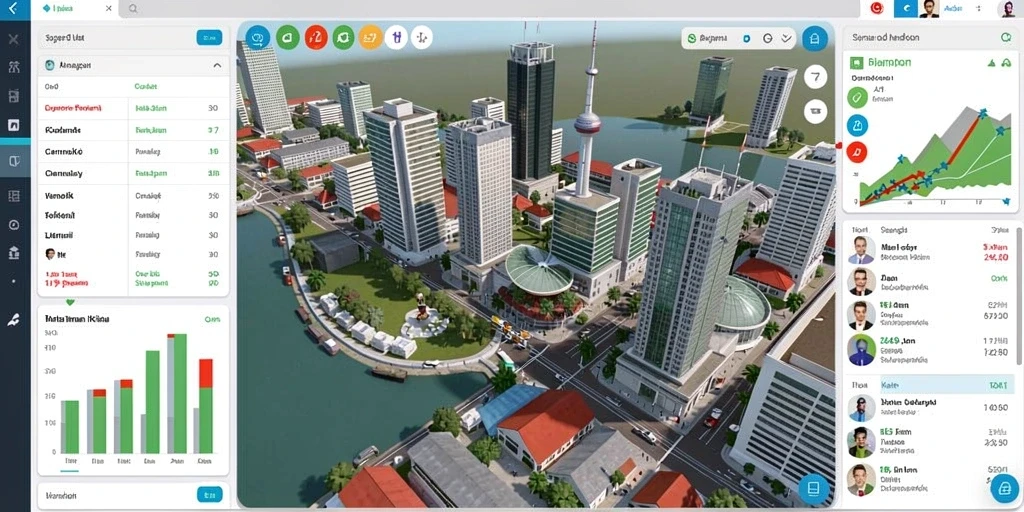The width and height of the screenshot is (1024, 512).
Task: Click the red circular map tool
Action: (315, 37)
